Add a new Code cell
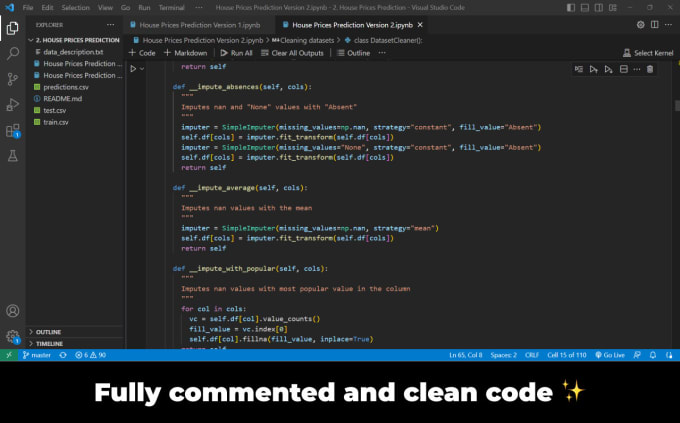This screenshot has width=680, height=423. click(x=142, y=53)
